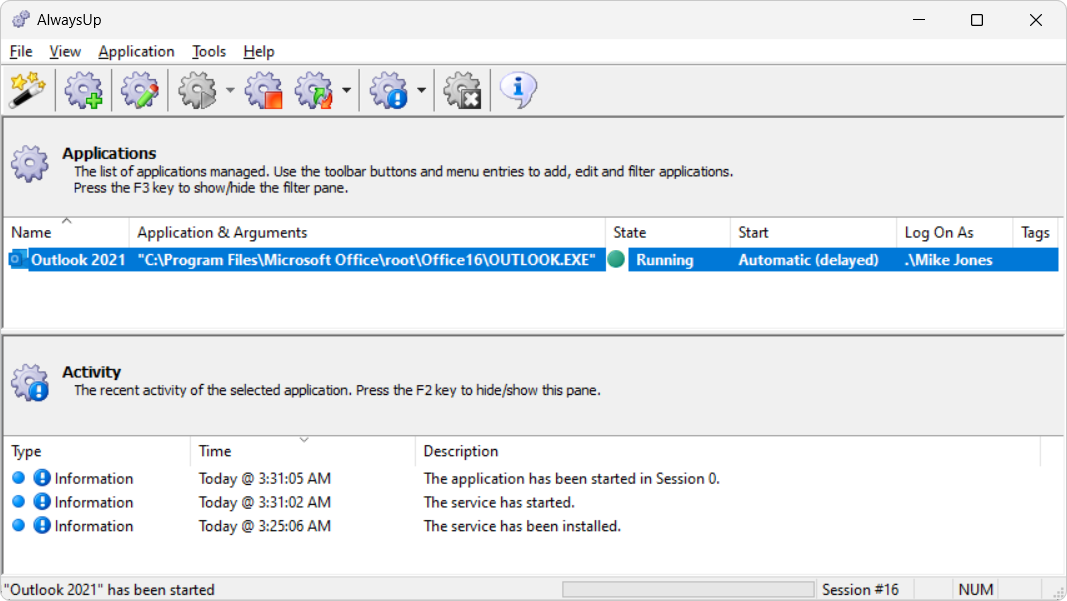Click 'The service has been installed.' description

click(522, 526)
